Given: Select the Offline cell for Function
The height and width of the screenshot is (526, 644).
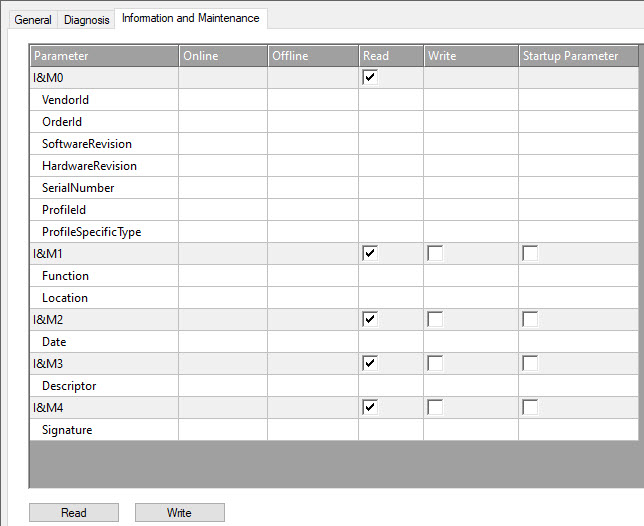Looking at the screenshot, I should click(x=312, y=276).
